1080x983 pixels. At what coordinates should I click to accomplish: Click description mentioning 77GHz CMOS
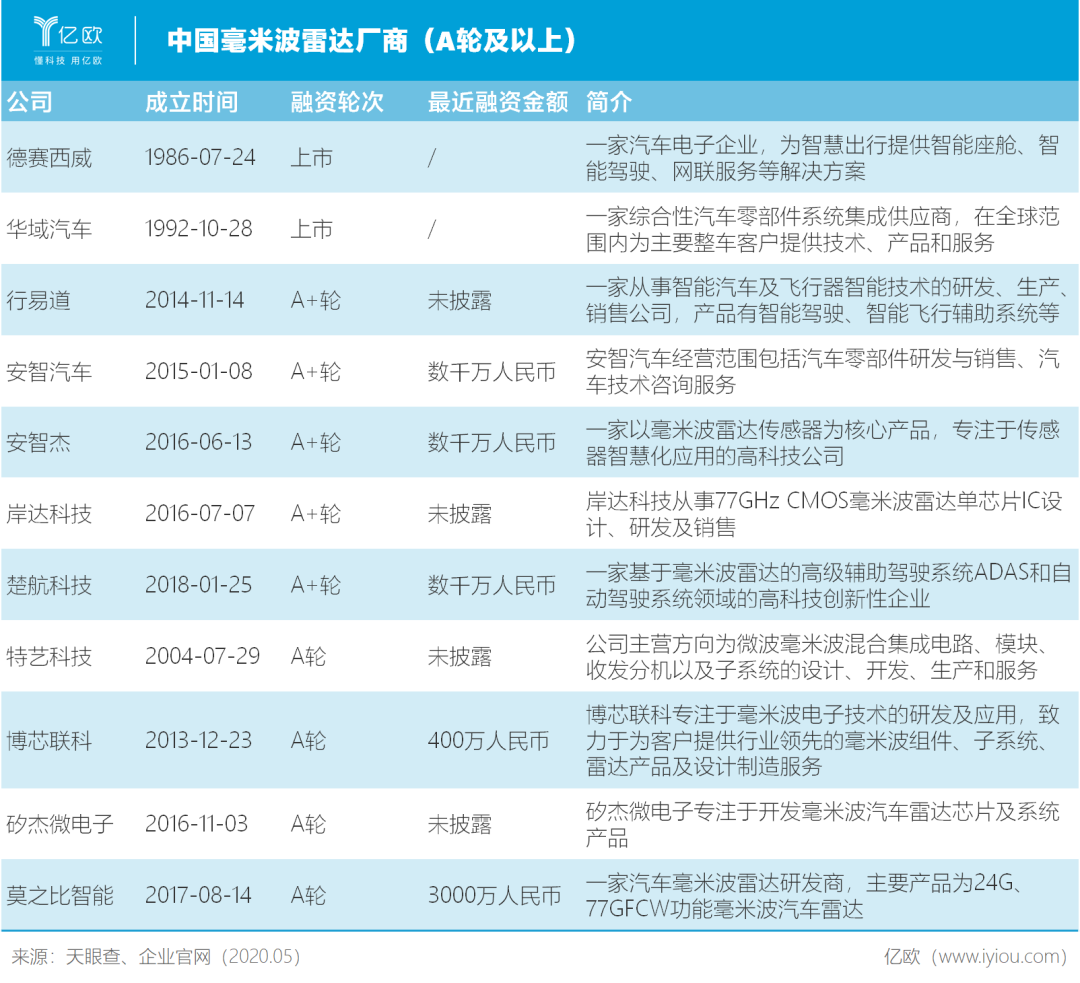pos(824,514)
